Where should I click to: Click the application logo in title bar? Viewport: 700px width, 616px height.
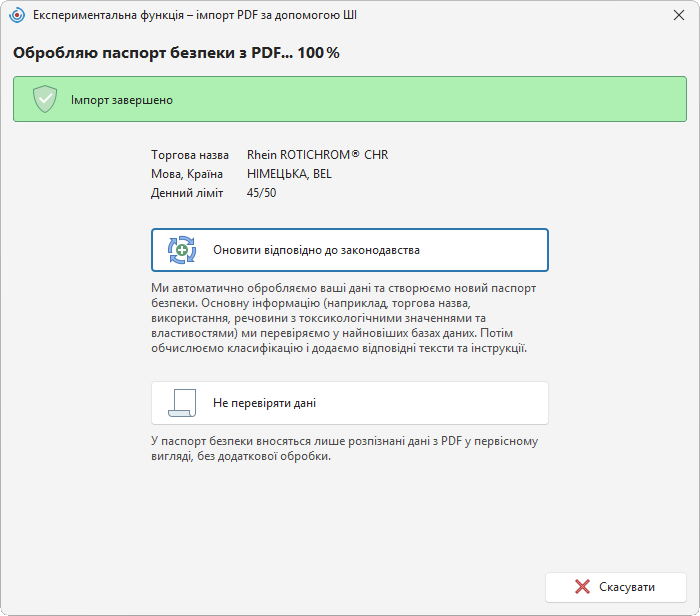pyautogui.click(x=17, y=15)
